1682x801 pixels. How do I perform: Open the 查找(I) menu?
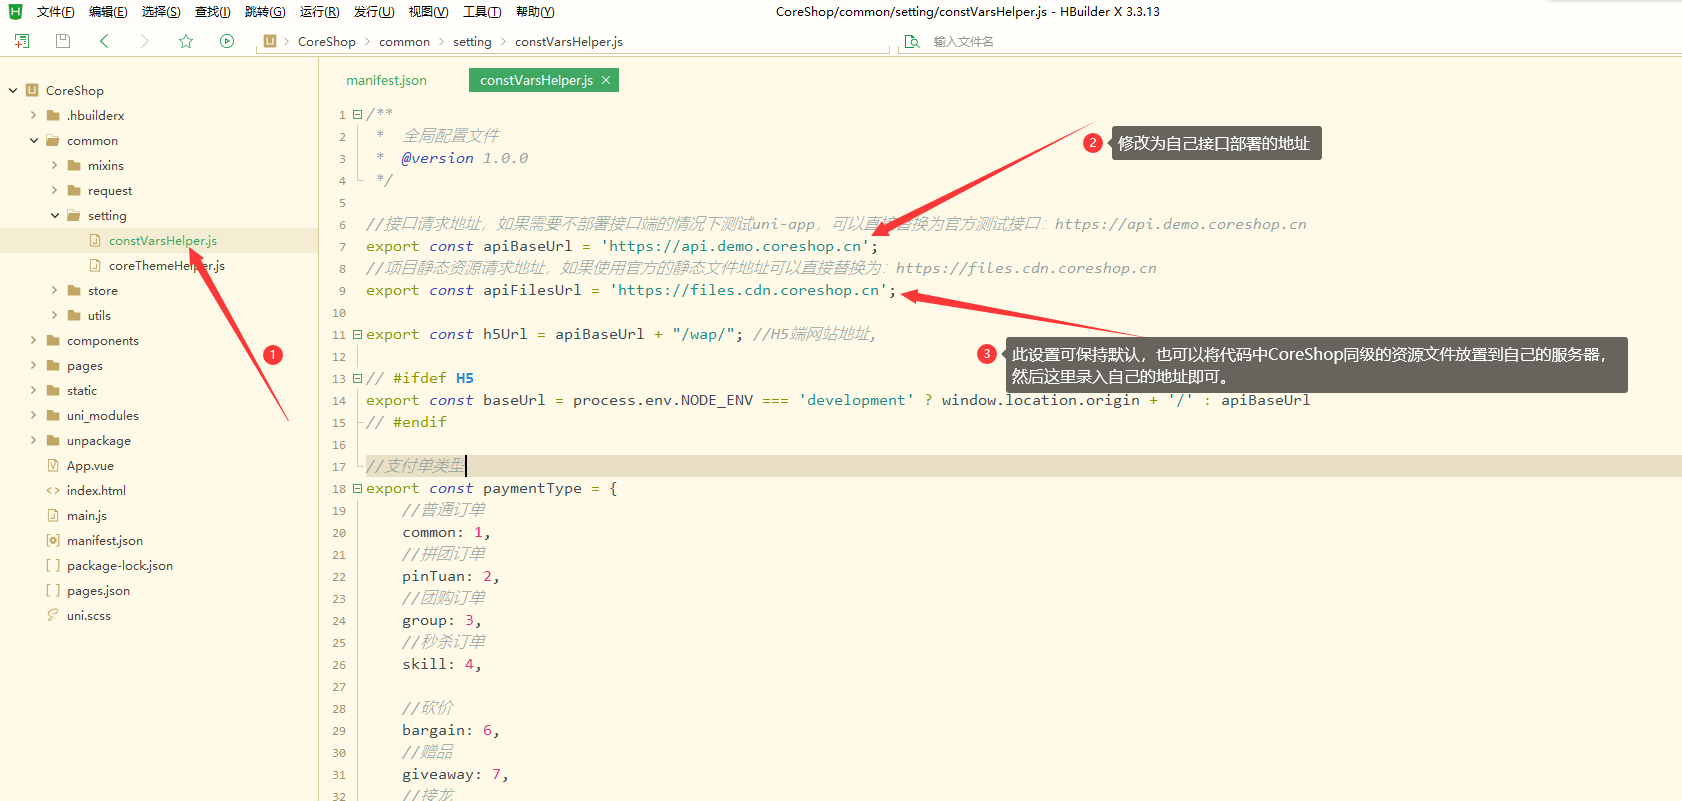tap(213, 12)
